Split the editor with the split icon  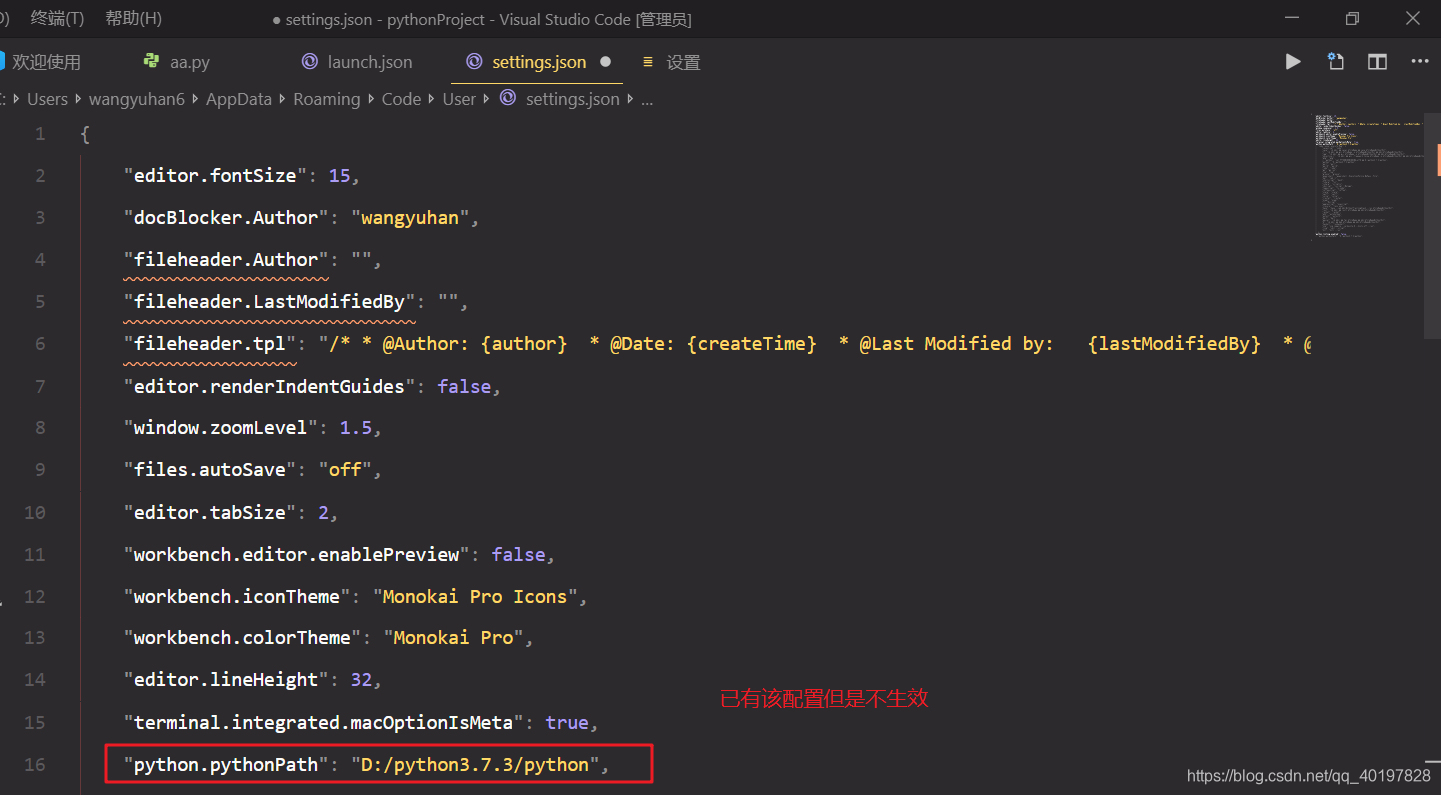1378,62
